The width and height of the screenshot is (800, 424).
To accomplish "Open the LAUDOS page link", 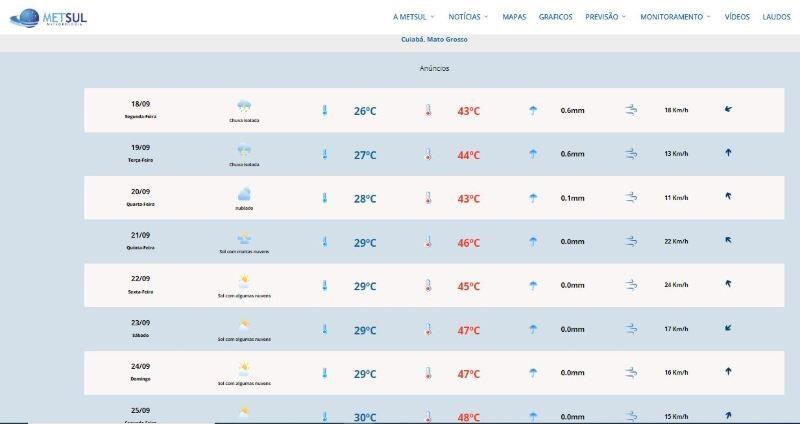I will point(776,17).
